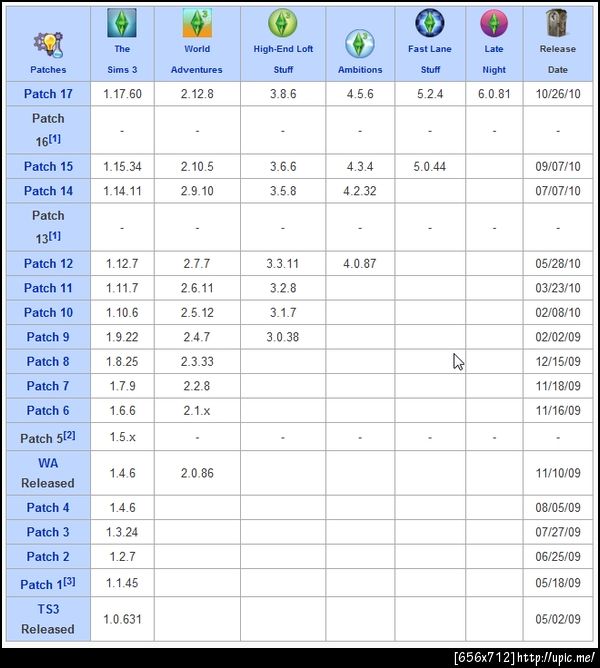
Task: Select version 3.3.11 cell
Action: [x=283, y=264]
